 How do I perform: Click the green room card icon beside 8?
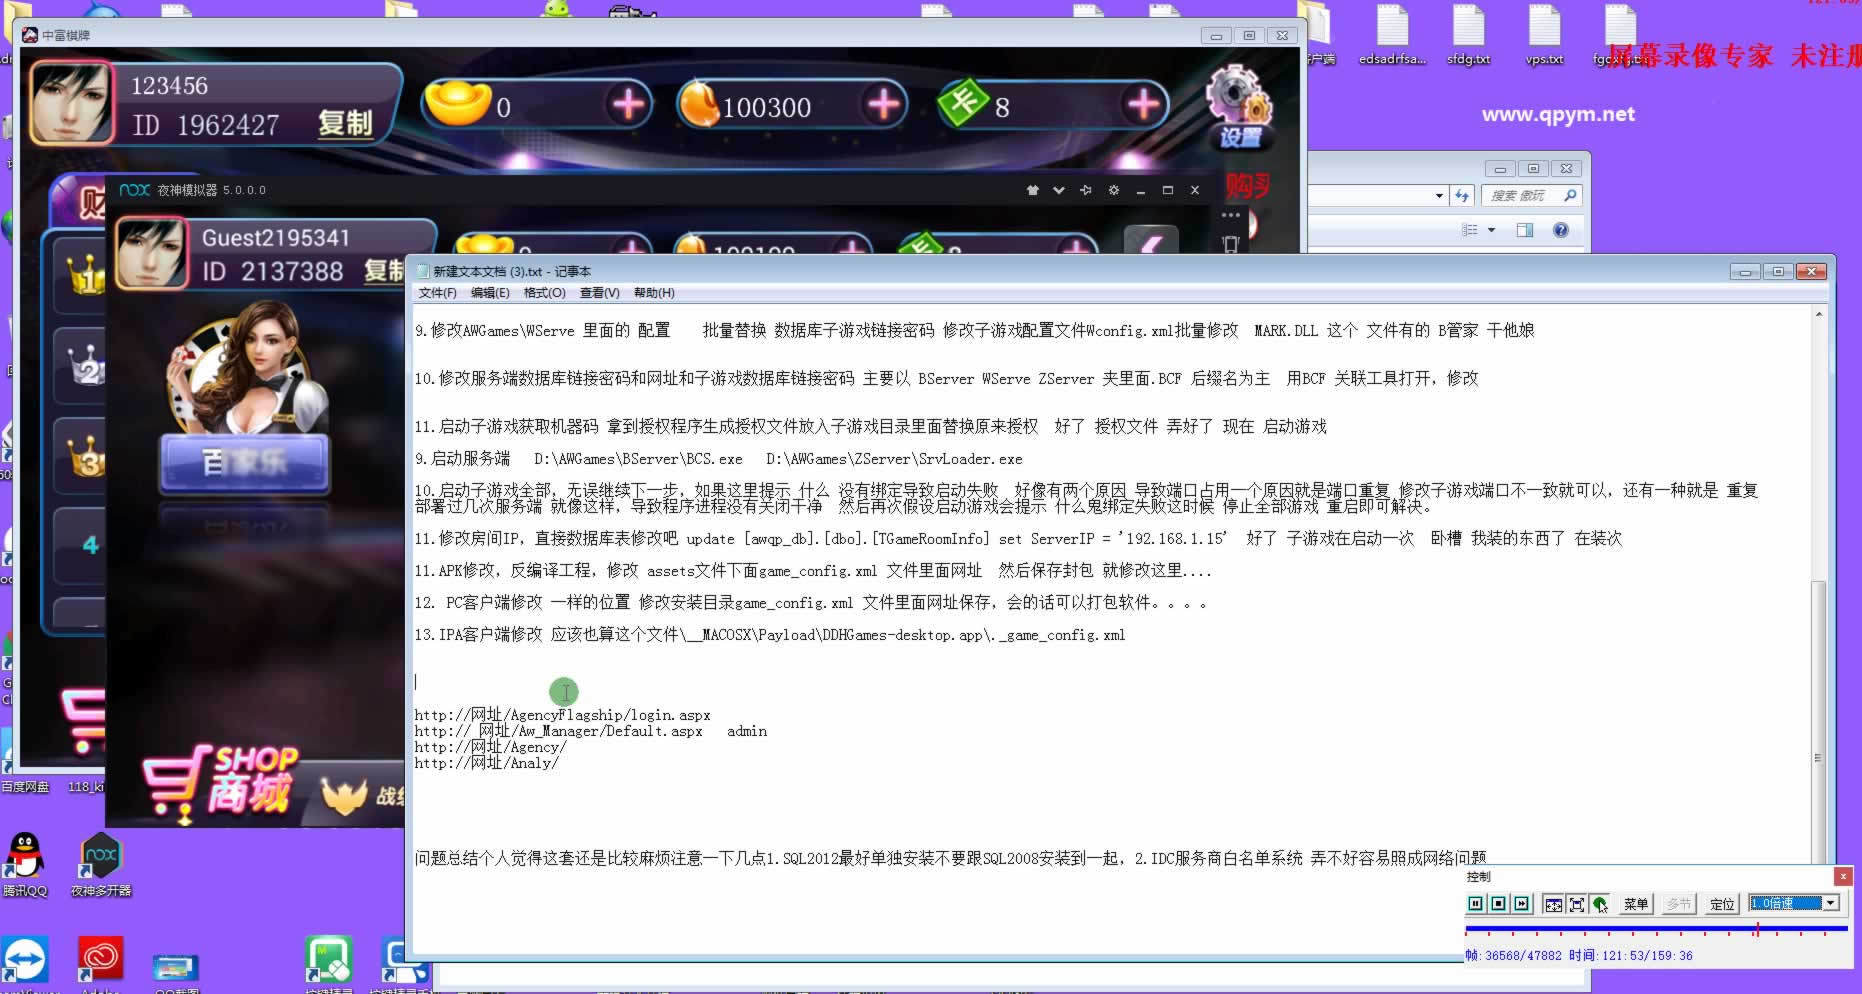click(964, 103)
